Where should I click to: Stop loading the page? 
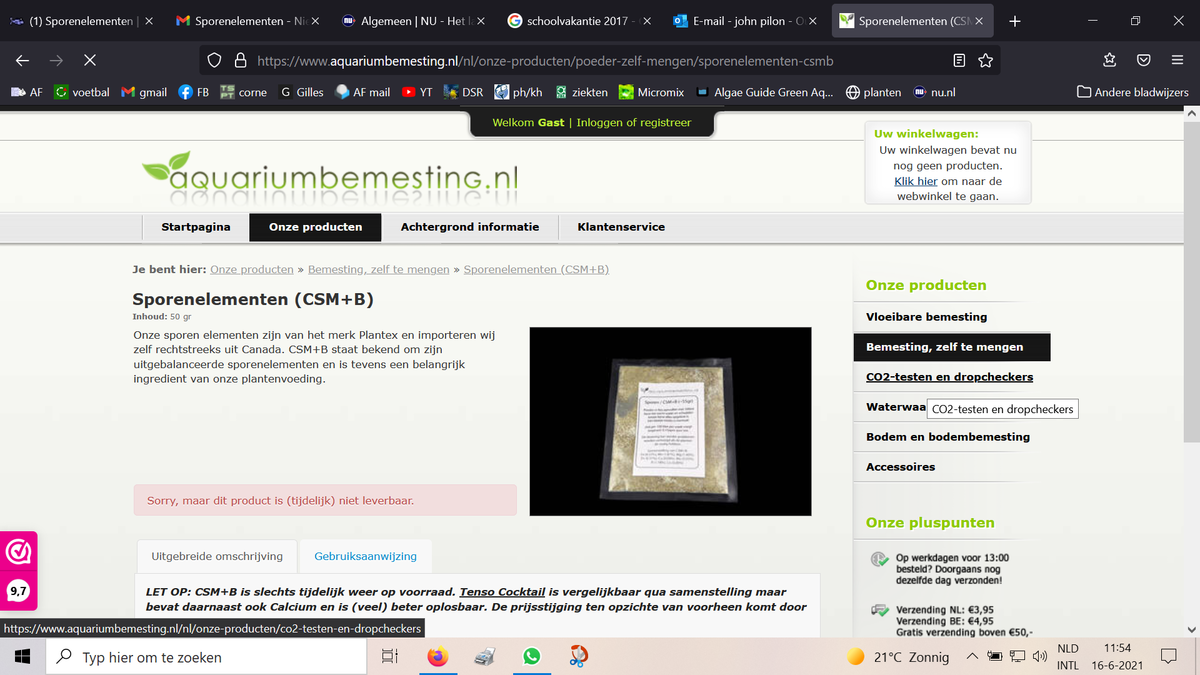point(89,61)
